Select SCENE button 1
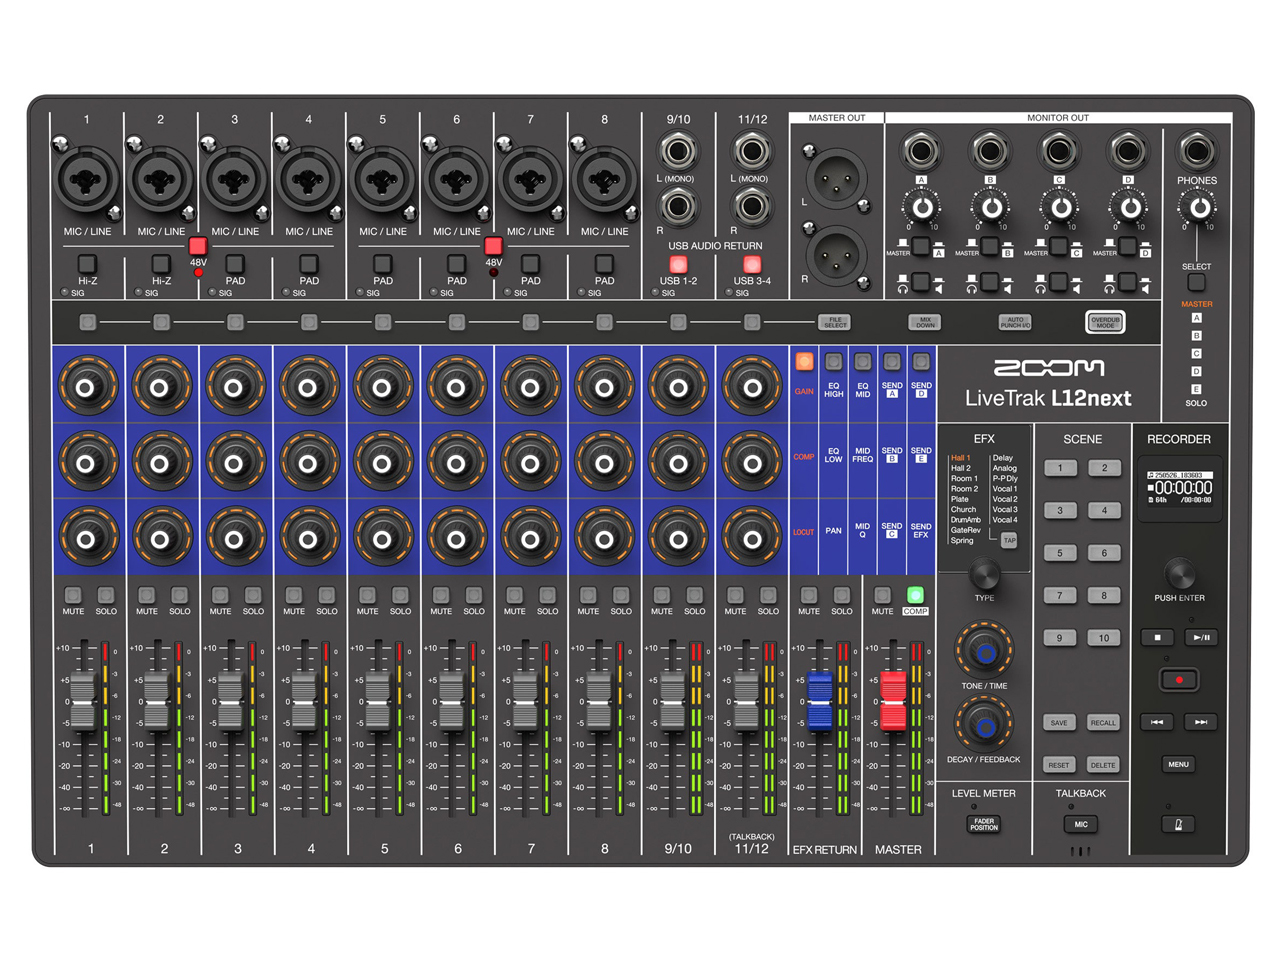Viewport: 1280px width, 960px height. (1060, 468)
